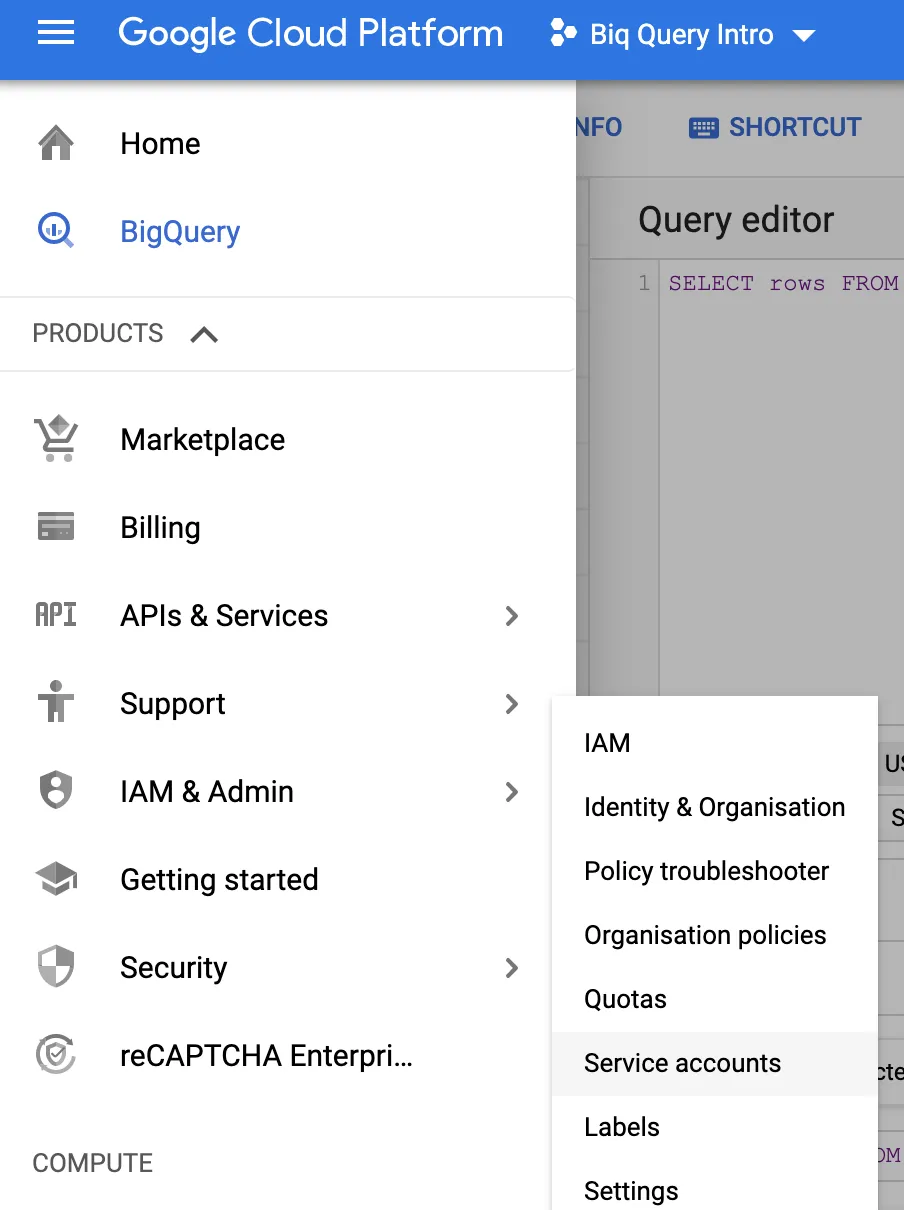Click the COMPUTE section heading

(x=93, y=1163)
